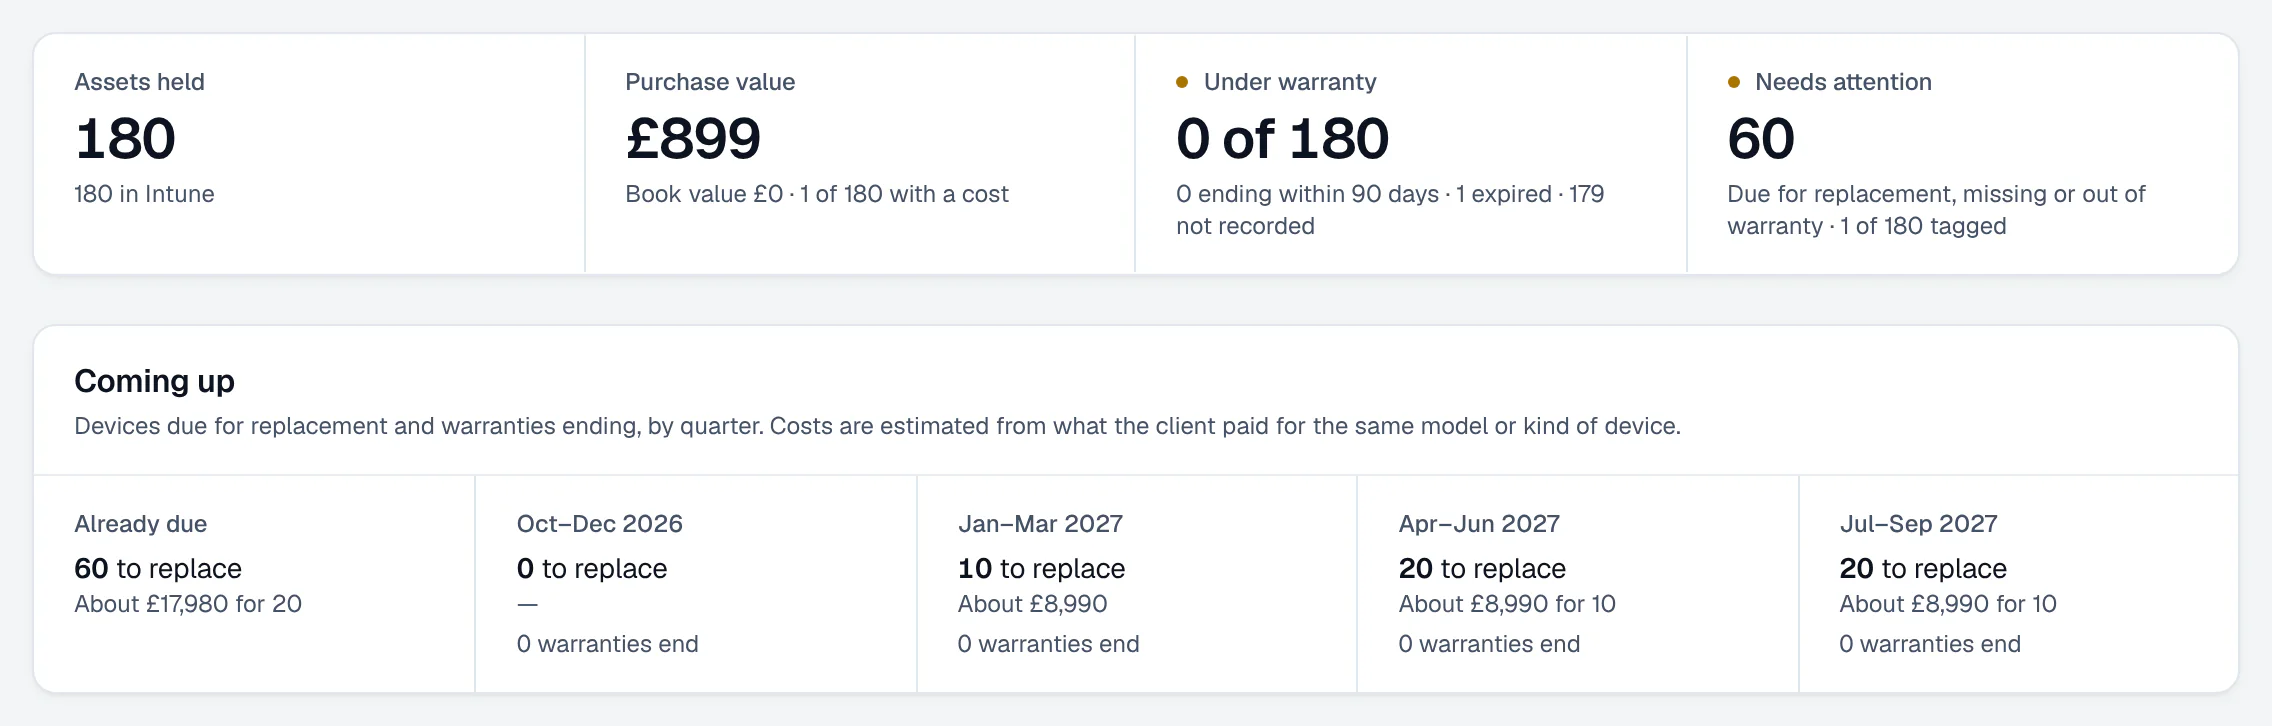Click the amber dot beside 'Under warranty'
This screenshot has width=2272, height=726.
1182,82
